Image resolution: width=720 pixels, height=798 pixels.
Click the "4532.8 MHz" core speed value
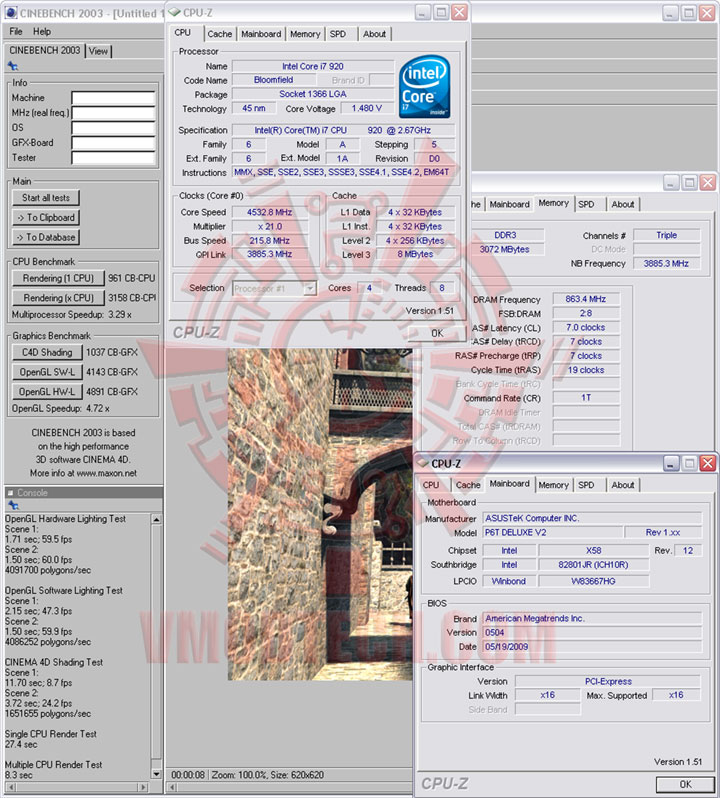(270, 212)
